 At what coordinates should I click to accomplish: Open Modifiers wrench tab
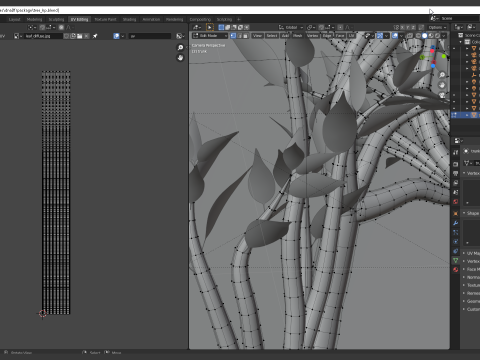coord(456,223)
